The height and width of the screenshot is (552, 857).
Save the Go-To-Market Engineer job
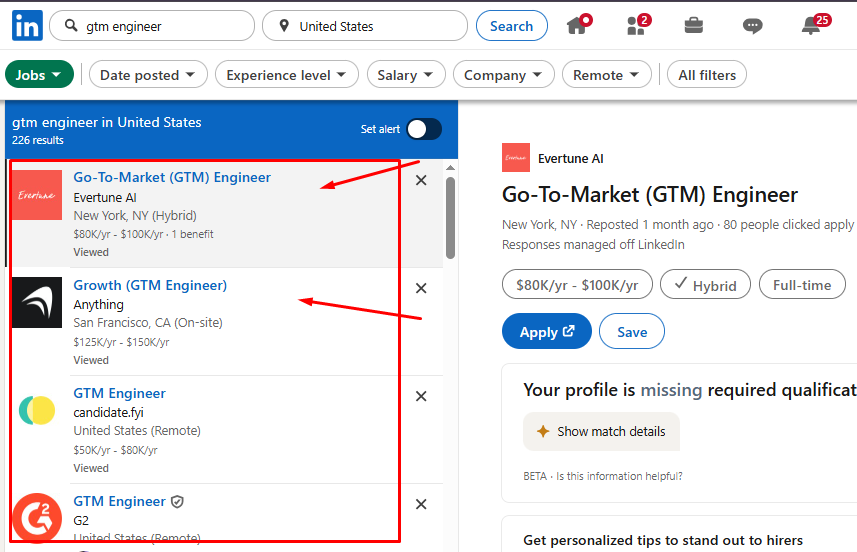[632, 331]
